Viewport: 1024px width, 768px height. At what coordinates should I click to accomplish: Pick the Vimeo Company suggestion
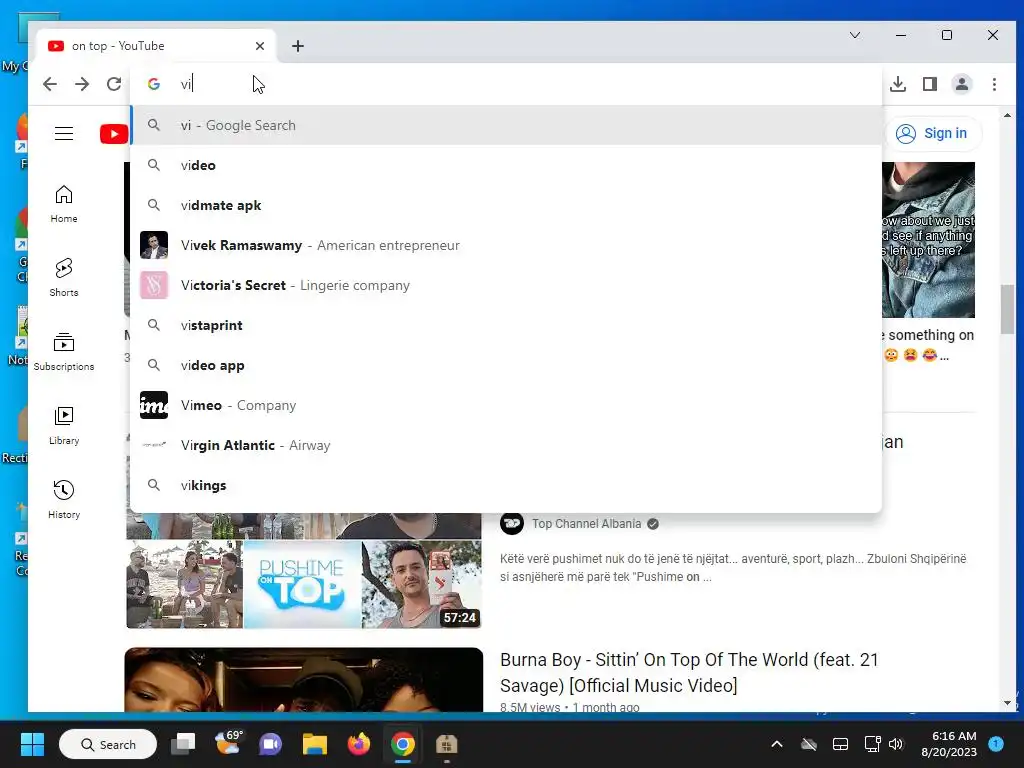tap(506, 405)
